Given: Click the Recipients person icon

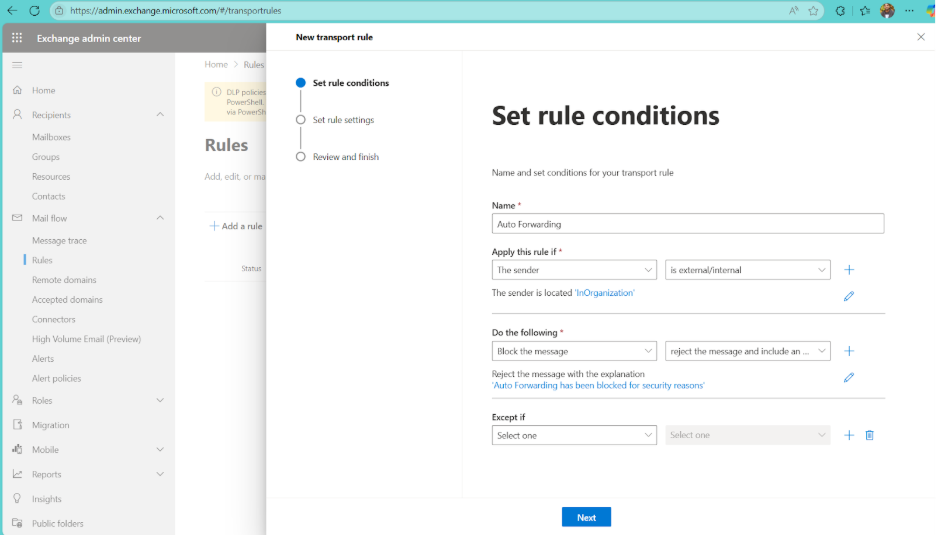Looking at the screenshot, I should coord(17,114).
